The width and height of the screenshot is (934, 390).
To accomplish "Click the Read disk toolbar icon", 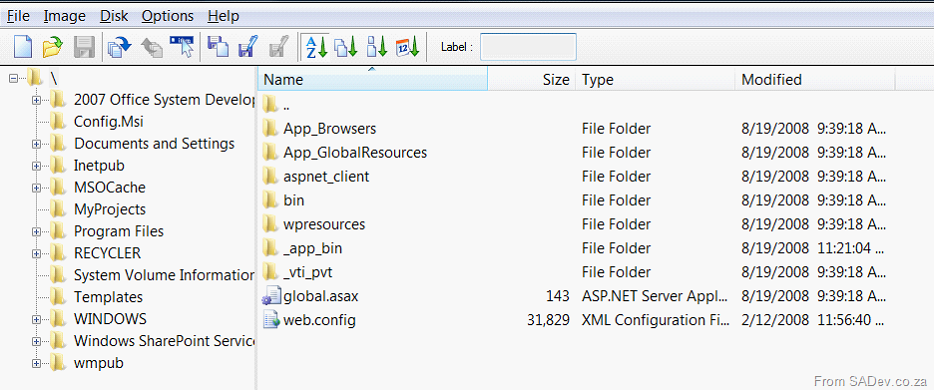I will pyautogui.click(x=218, y=47).
